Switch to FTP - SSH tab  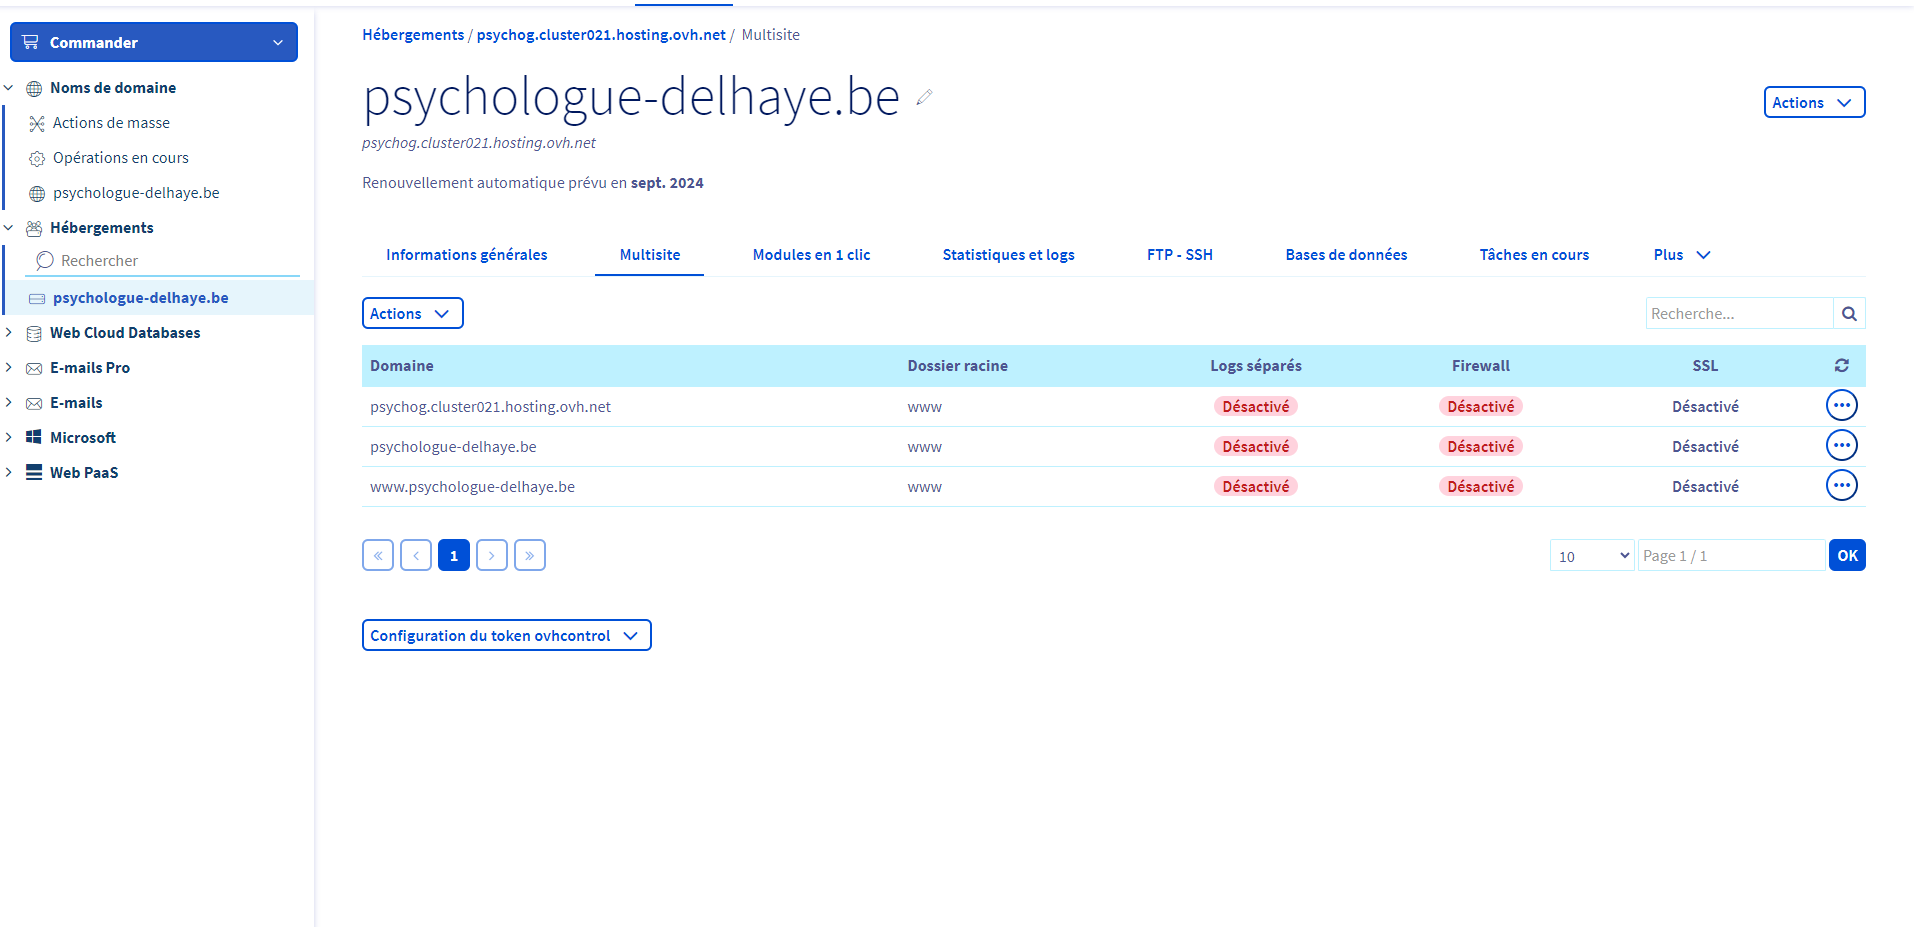[1179, 255]
